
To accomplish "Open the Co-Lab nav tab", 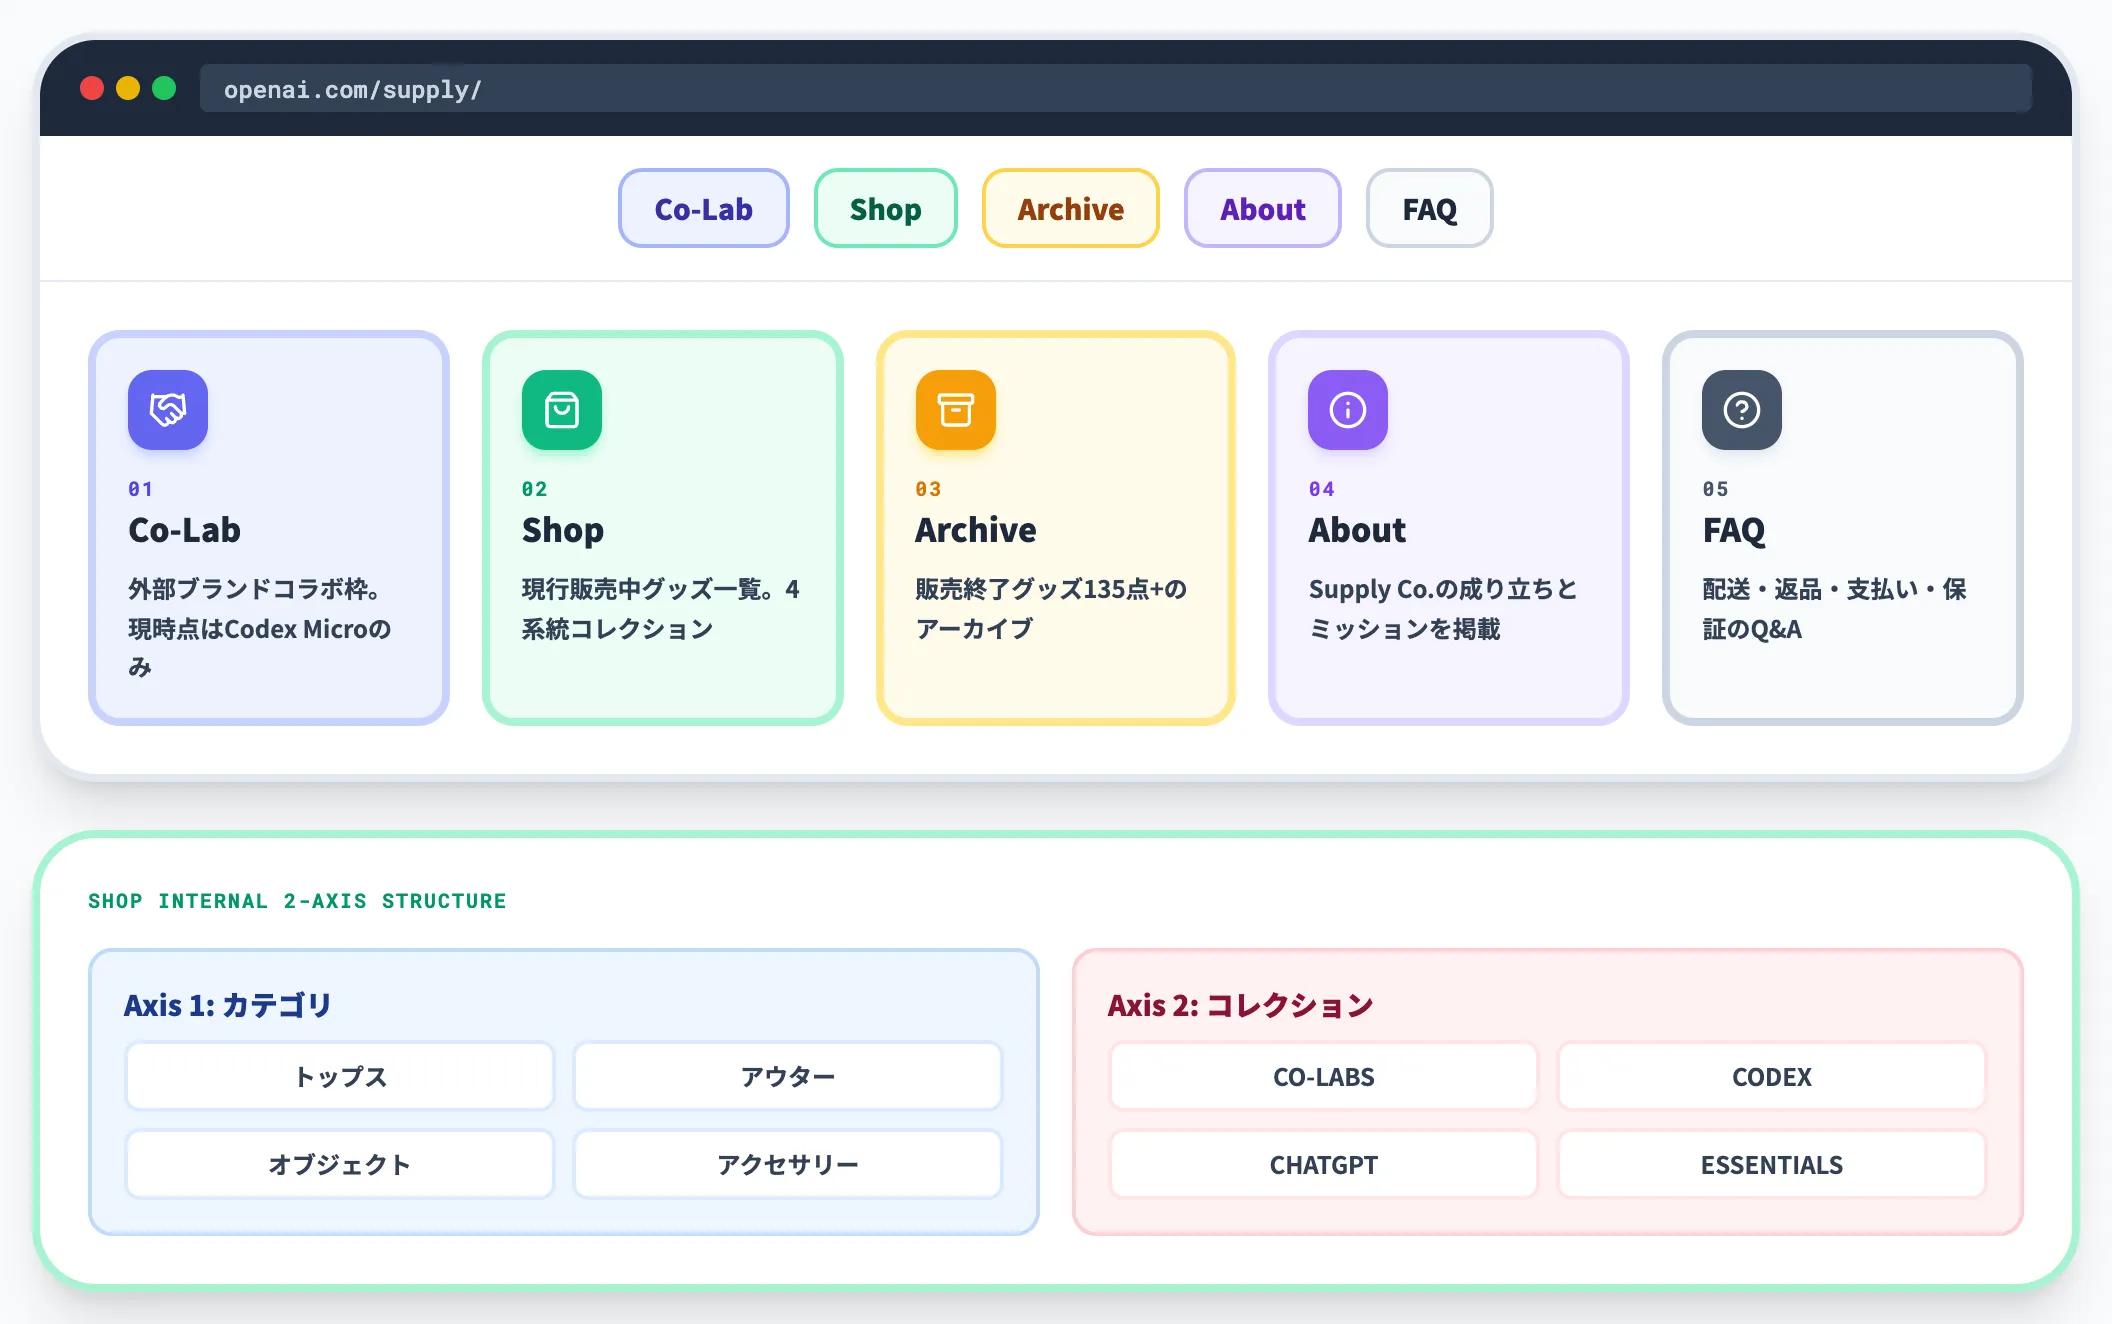I will (704, 208).
